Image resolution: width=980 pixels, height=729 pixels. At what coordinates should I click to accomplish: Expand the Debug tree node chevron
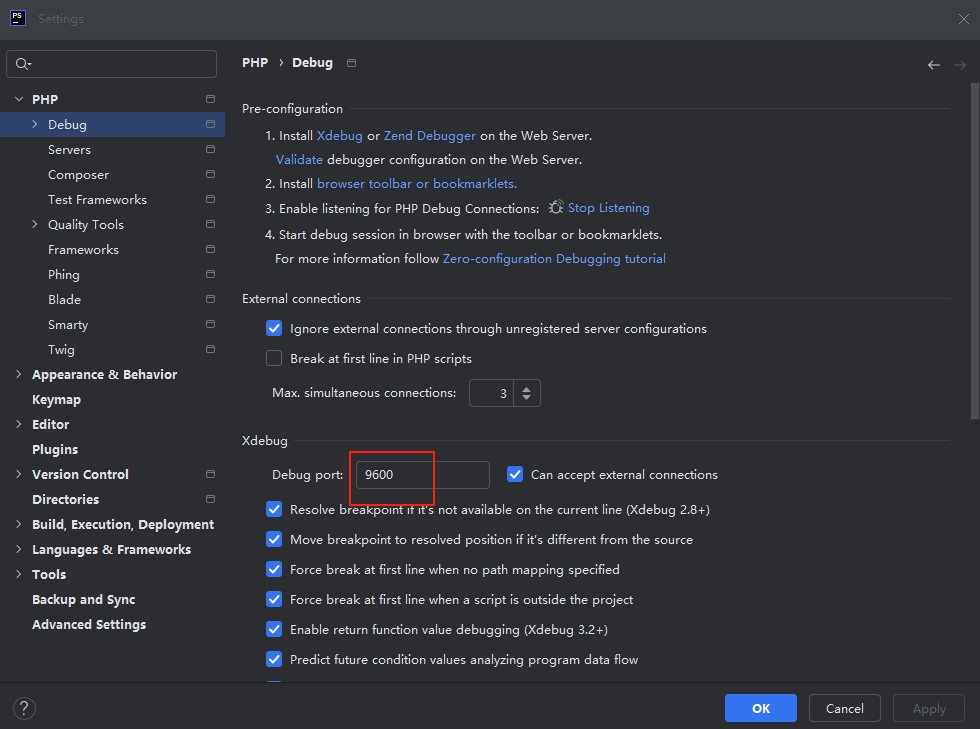tap(34, 124)
